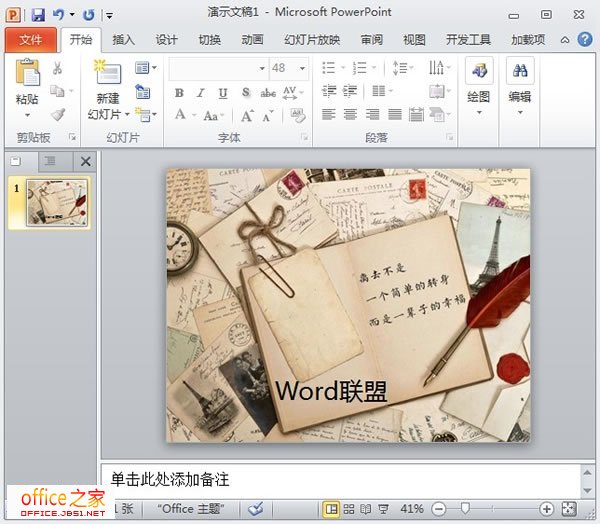Switch to the 动画 Animations tab

point(252,40)
